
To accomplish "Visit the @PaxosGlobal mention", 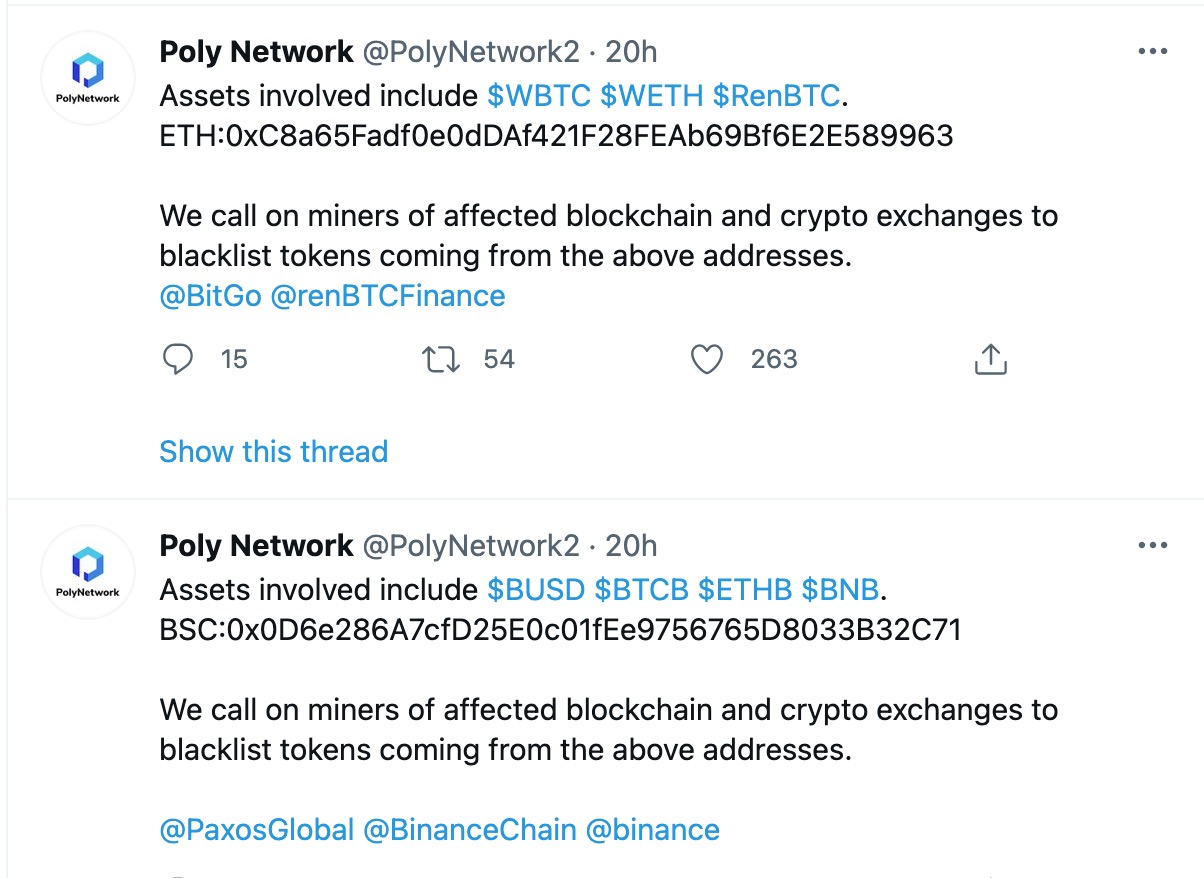I will 257,830.
